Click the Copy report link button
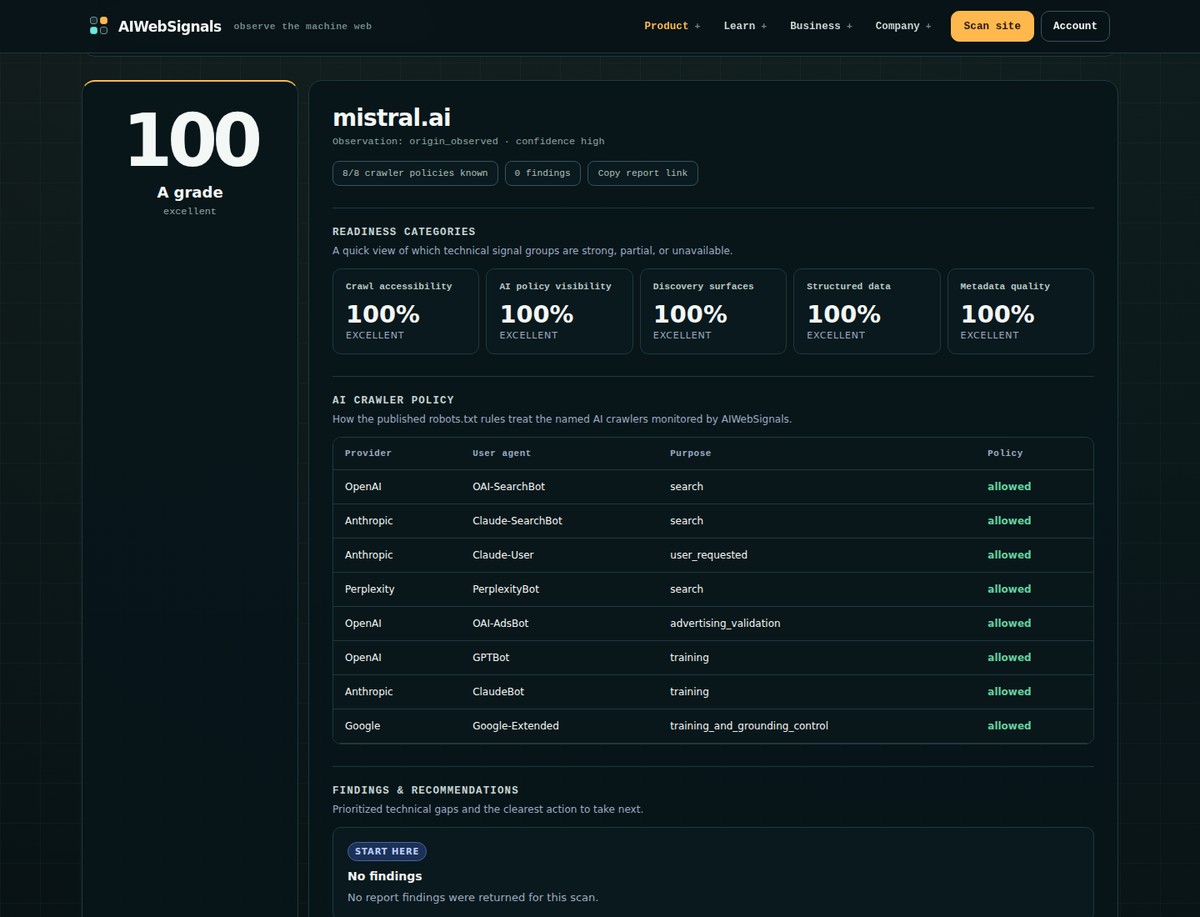 point(643,173)
